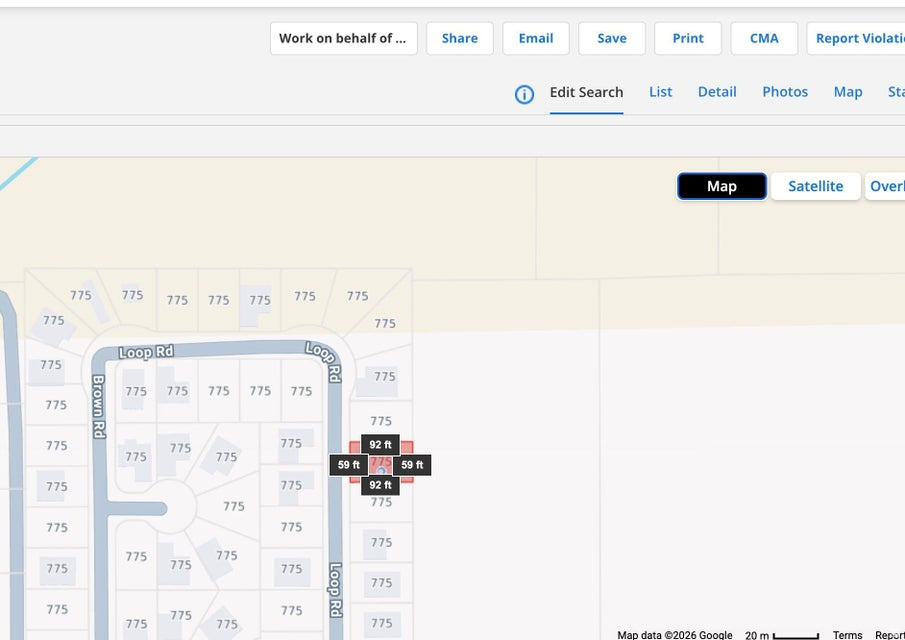905x640 pixels.
Task: Switch to the Map tab
Action: (x=847, y=91)
